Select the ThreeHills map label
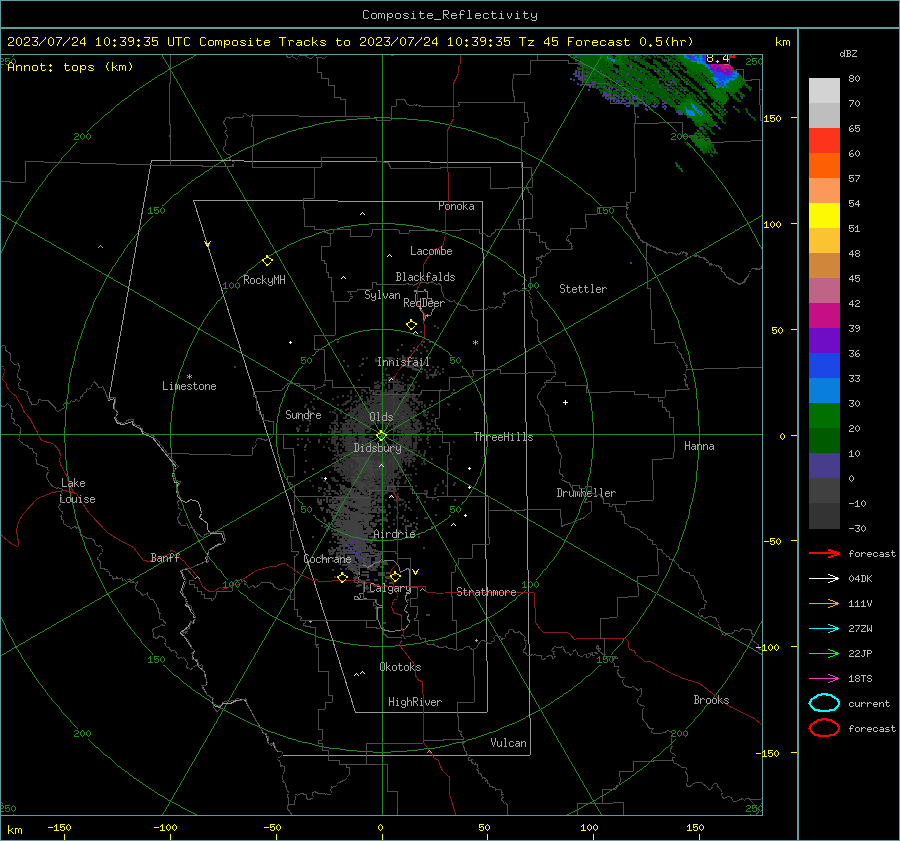Viewport: 900px width, 841px height. point(503,437)
